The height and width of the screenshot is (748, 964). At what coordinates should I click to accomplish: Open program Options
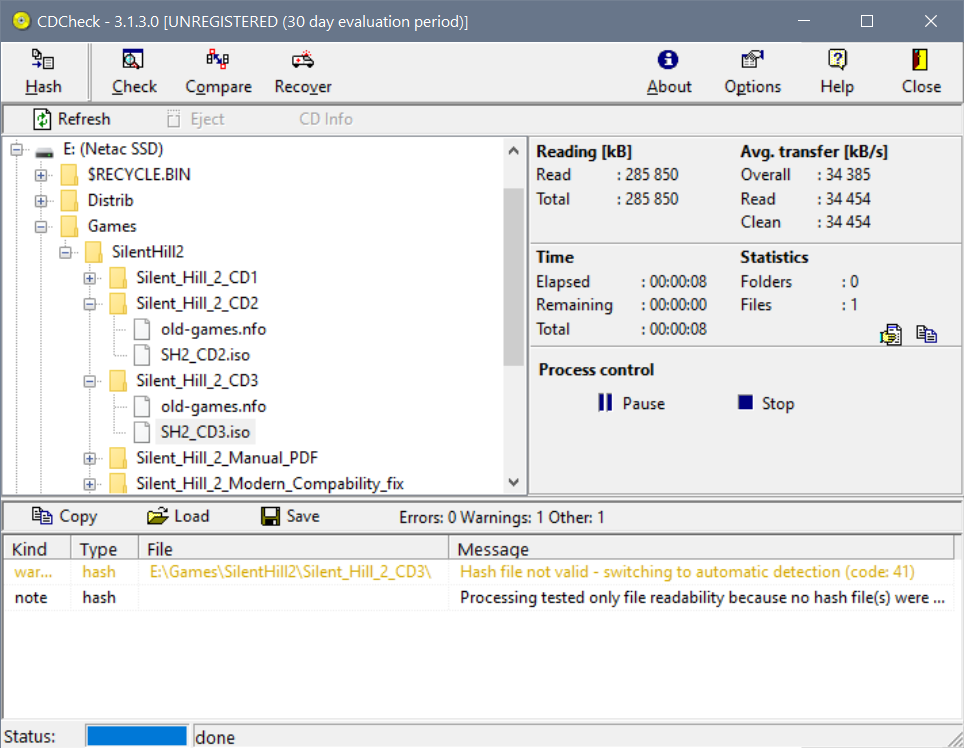pos(753,72)
